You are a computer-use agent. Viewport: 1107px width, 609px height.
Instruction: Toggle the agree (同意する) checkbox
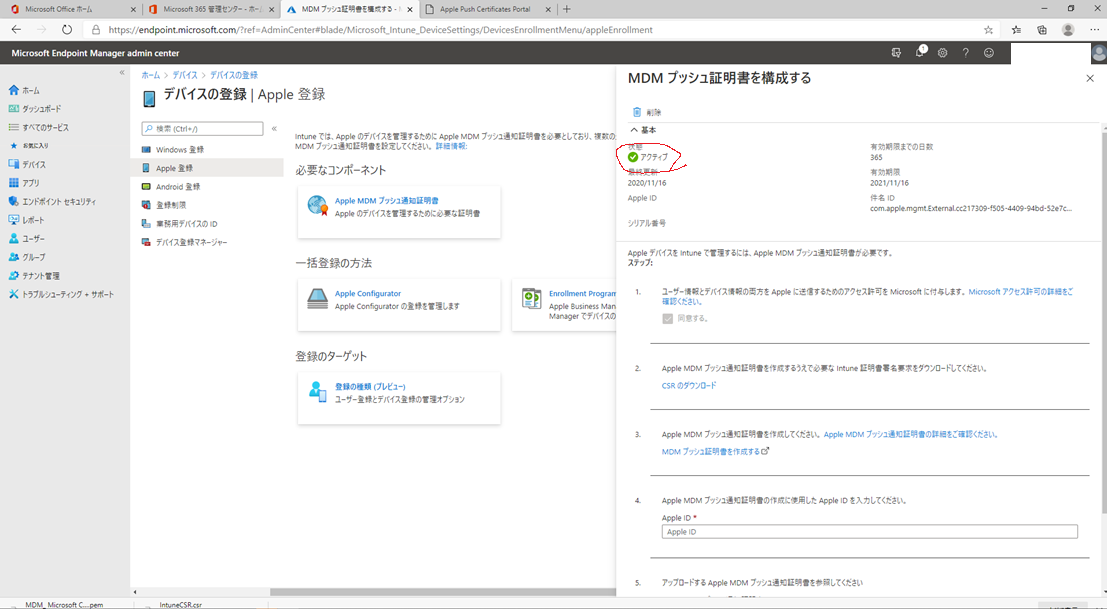point(668,318)
